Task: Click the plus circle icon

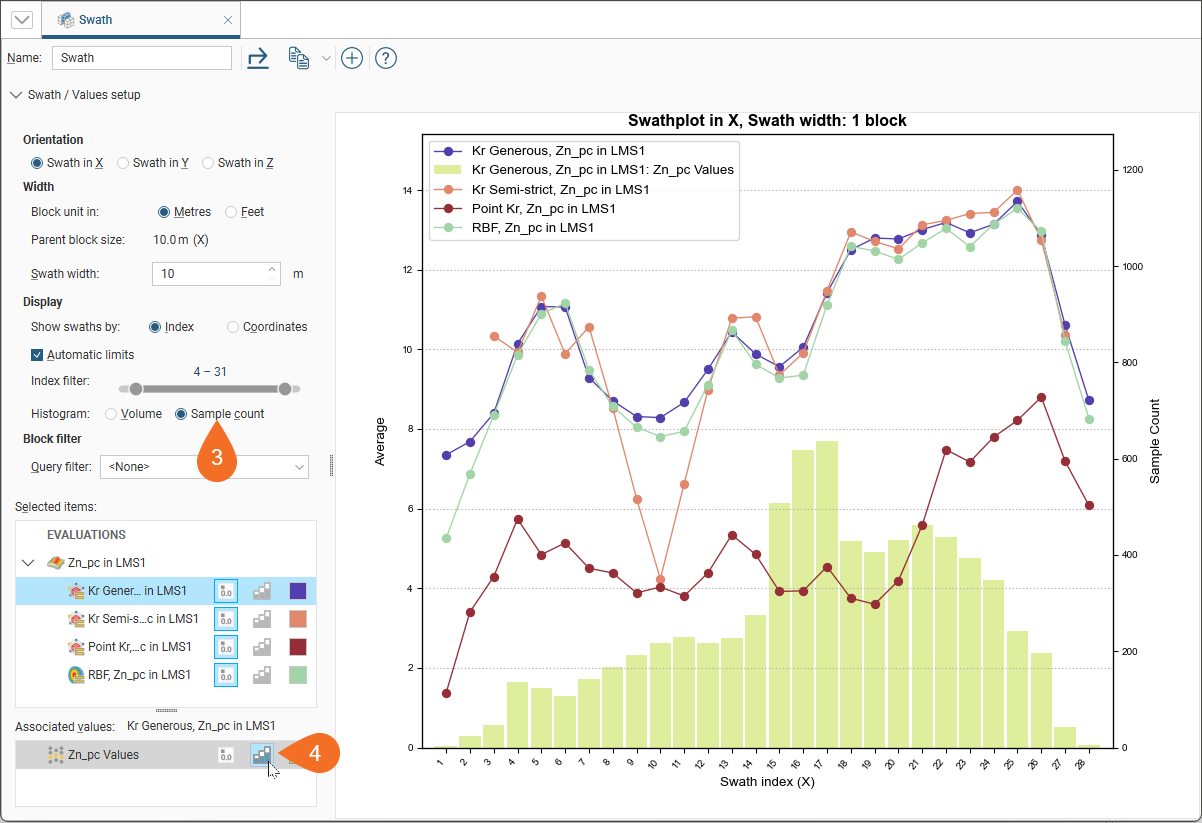Action: (x=351, y=58)
